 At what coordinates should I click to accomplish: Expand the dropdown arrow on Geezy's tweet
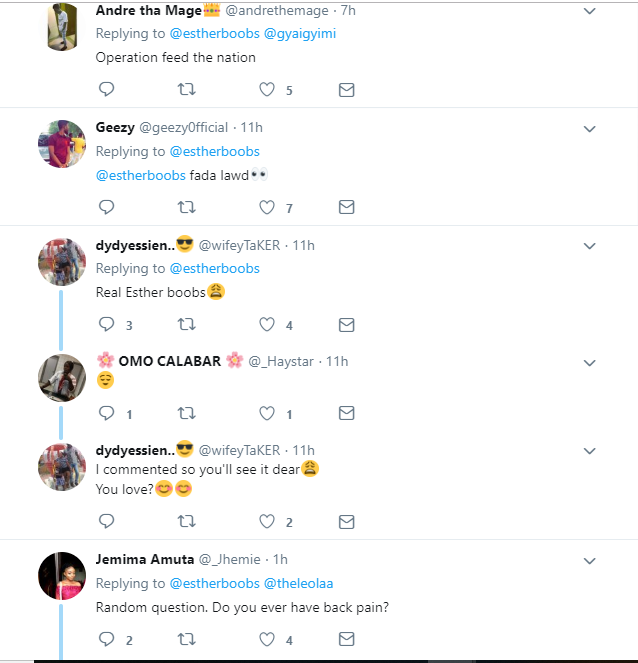[x=589, y=128]
